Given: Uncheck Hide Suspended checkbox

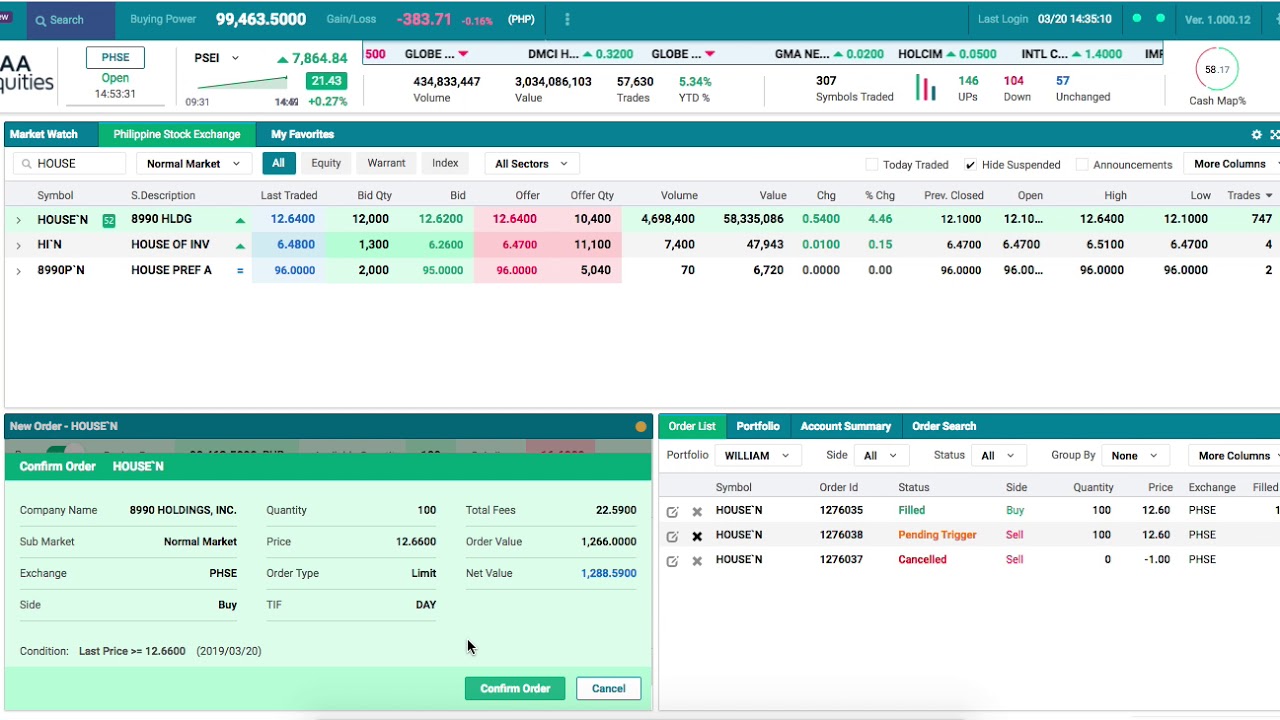Looking at the screenshot, I should [970, 164].
